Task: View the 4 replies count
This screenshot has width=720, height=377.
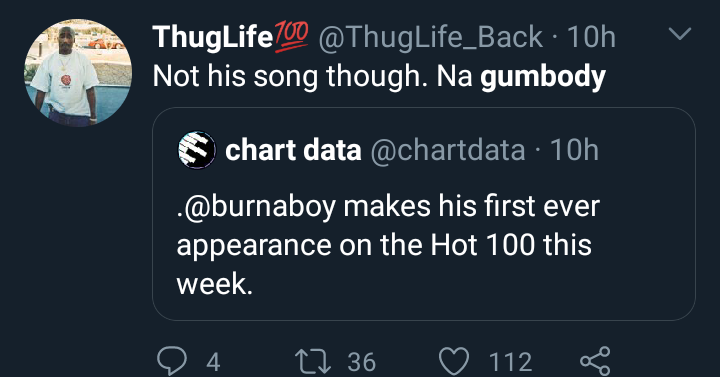Action: click(x=213, y=362)
